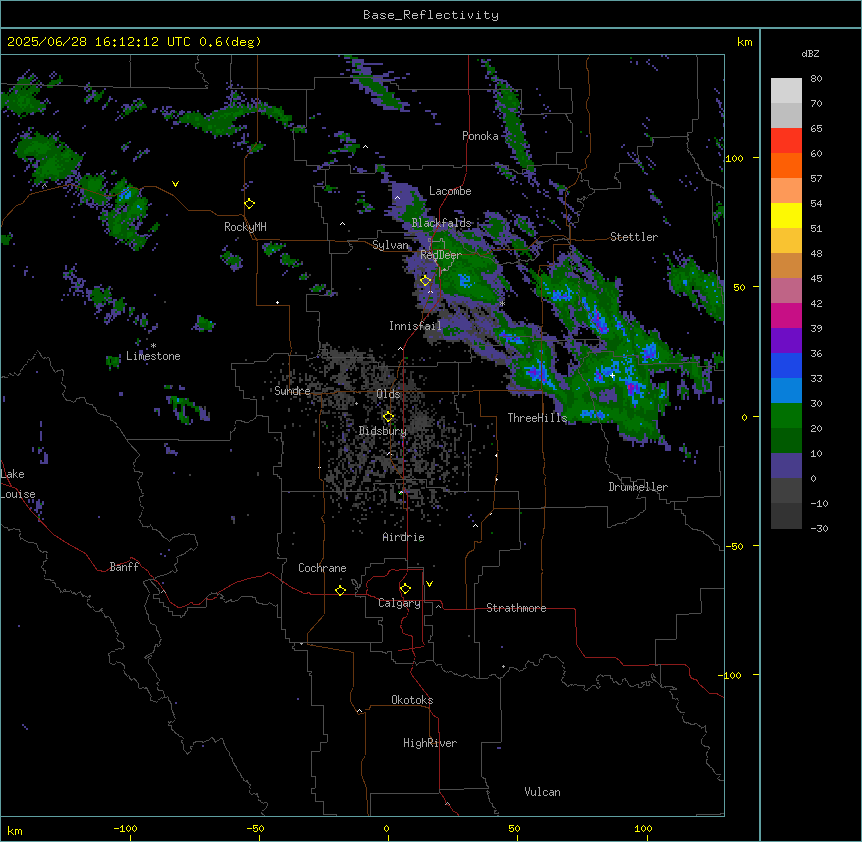Screen dimensions: 862x842
Task: Select the Strathmore label
Action: [516, 608]
